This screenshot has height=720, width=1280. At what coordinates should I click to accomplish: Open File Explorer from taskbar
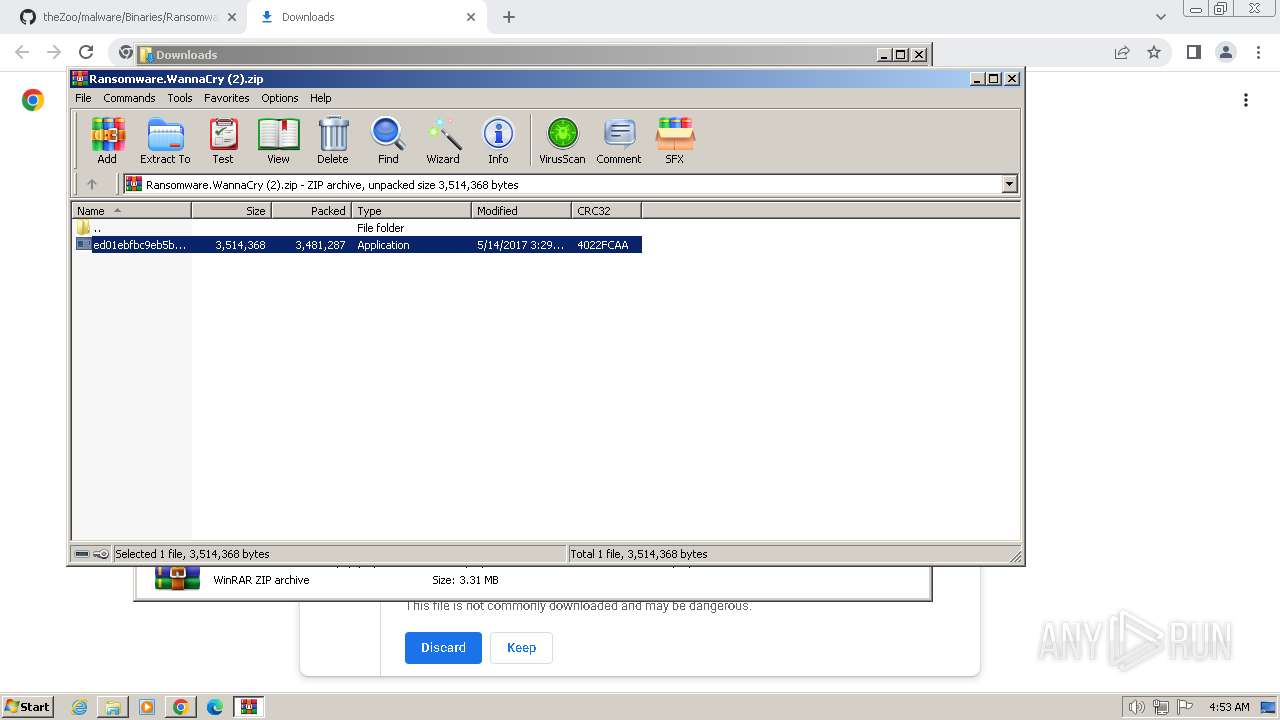click(x=113, y=707)
